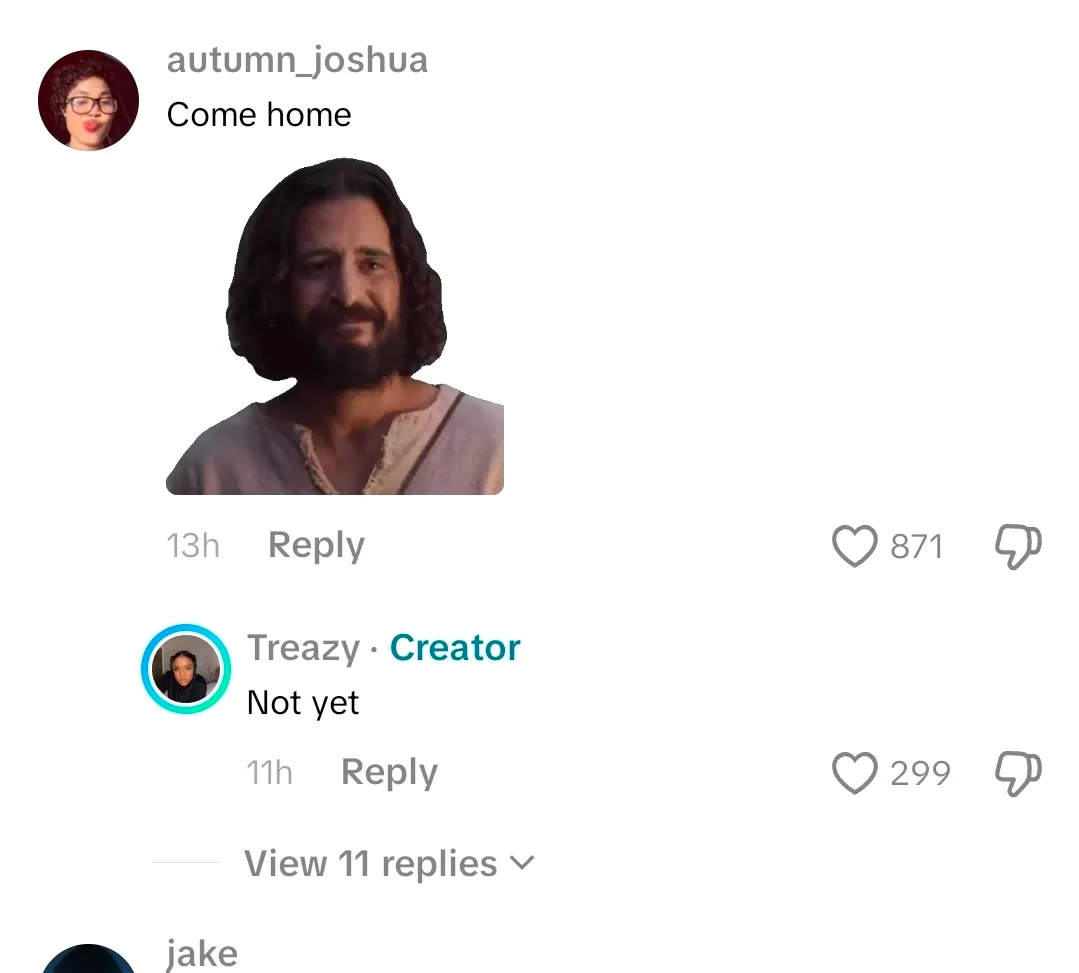
Task: Open the Treazy username link
Action: click(x=303, y=648)
